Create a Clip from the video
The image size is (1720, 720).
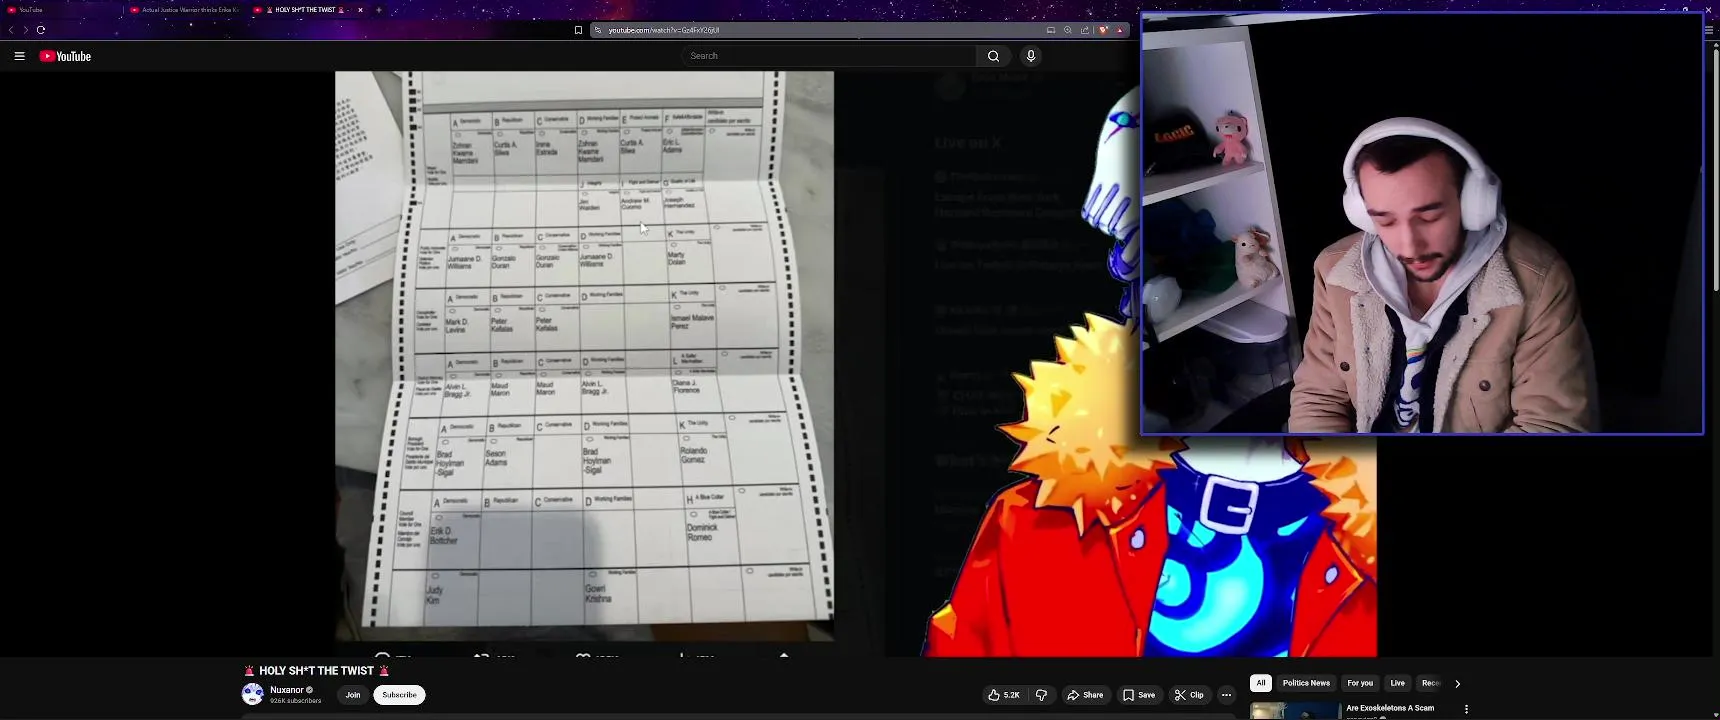(x=1189, y=695)
